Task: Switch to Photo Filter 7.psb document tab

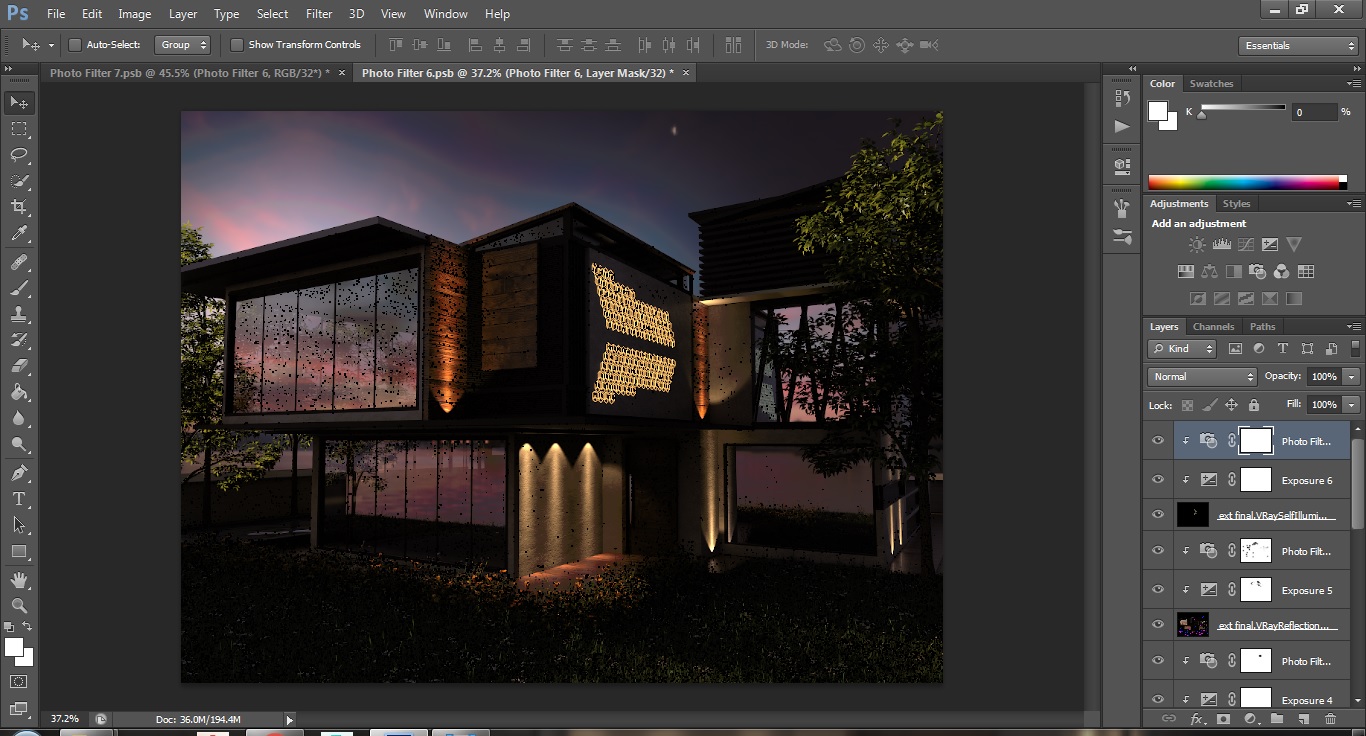Action: coord(189,73)
